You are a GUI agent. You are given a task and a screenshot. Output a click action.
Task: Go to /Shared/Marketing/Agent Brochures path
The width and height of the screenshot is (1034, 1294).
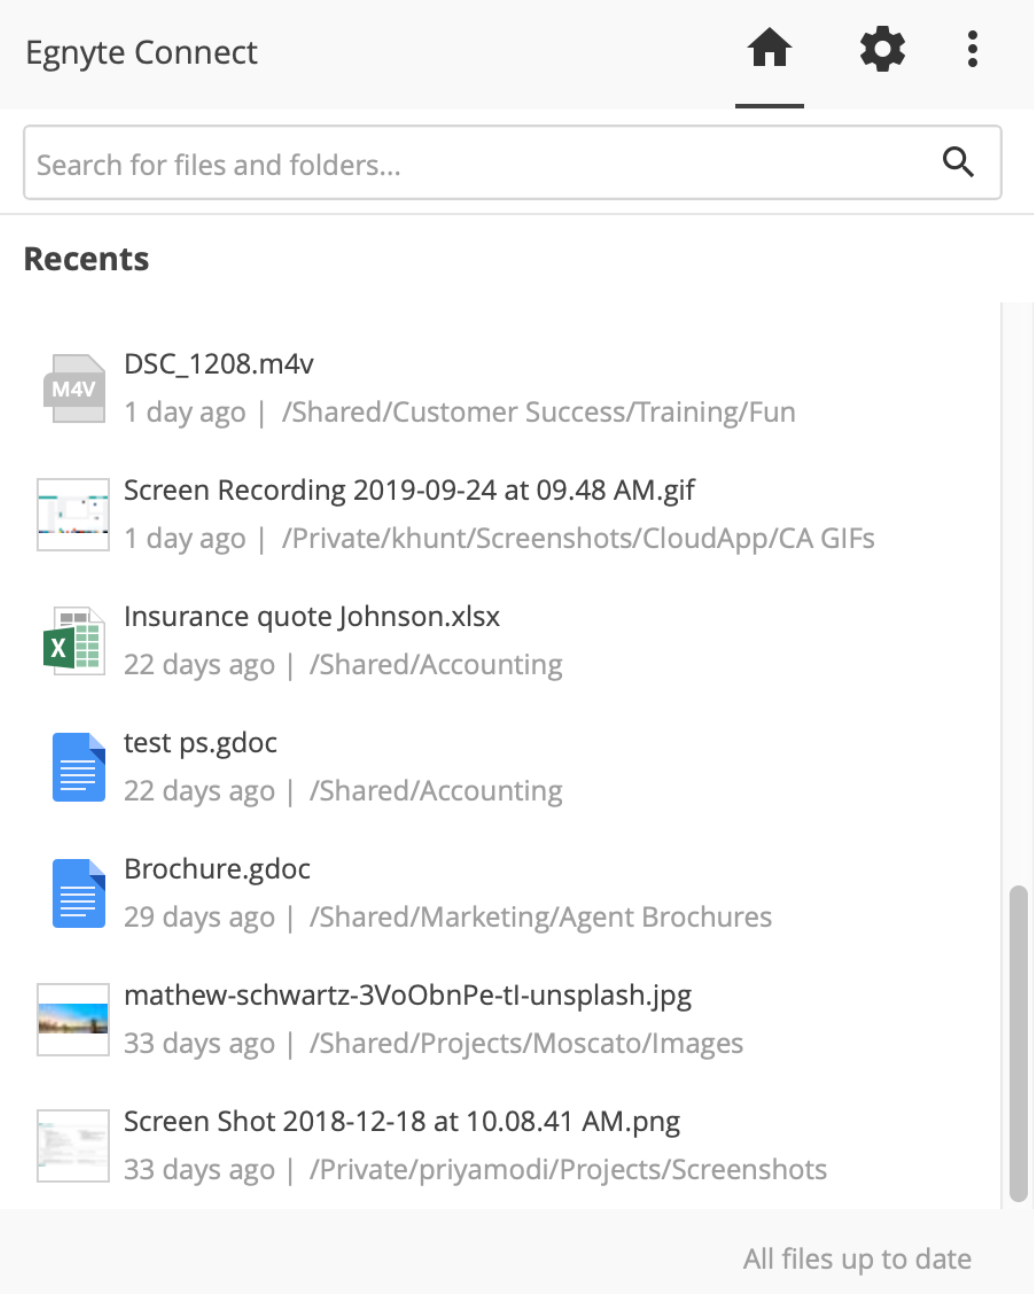tap(541, 917)
